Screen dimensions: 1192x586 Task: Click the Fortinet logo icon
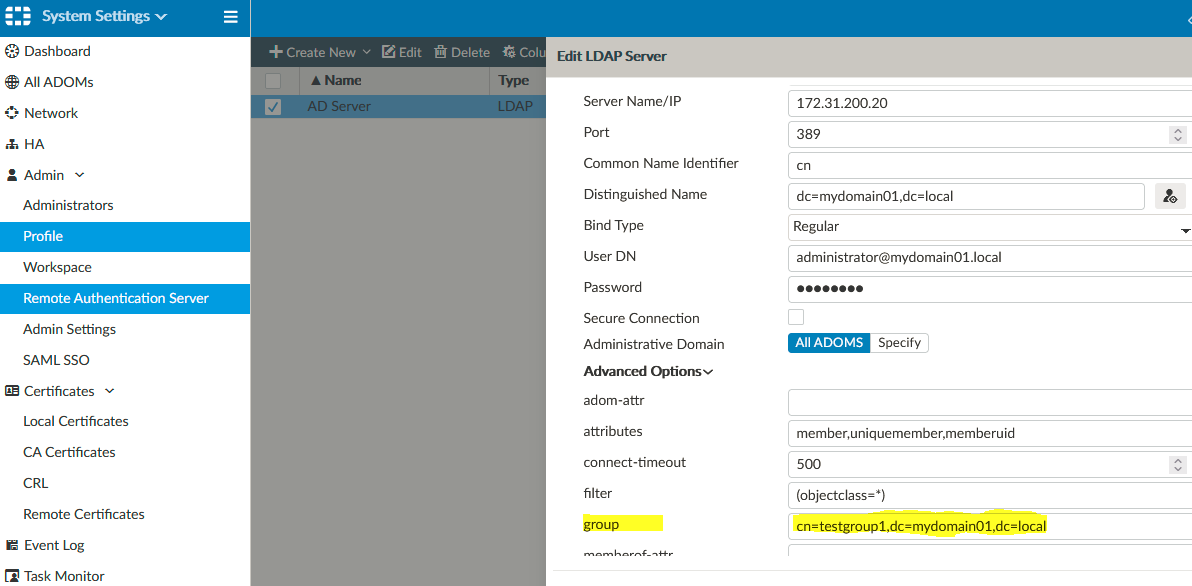click(18, 17)
